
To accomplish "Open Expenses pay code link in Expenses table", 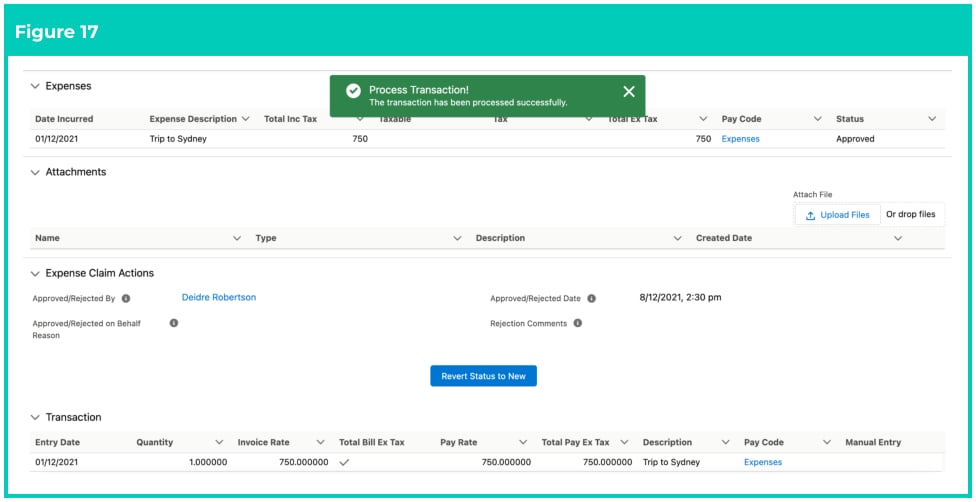I will (741, 140).
